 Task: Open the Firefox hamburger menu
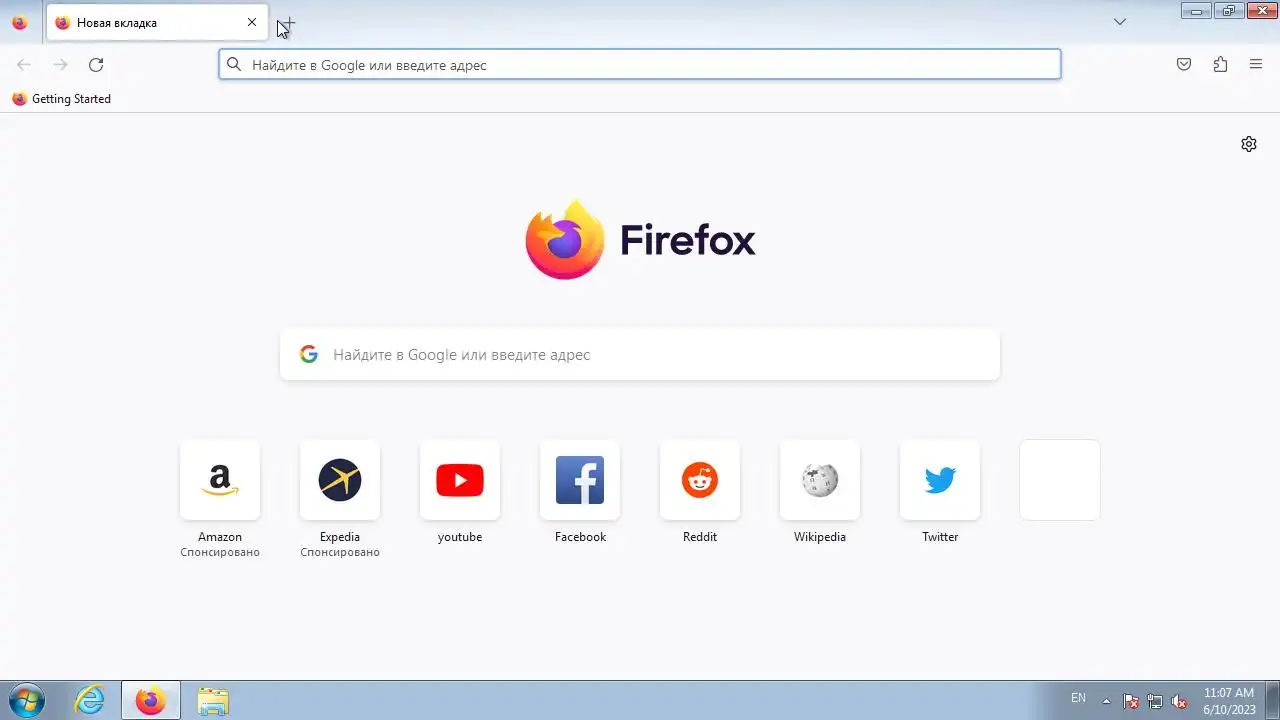pos(1256,65)
